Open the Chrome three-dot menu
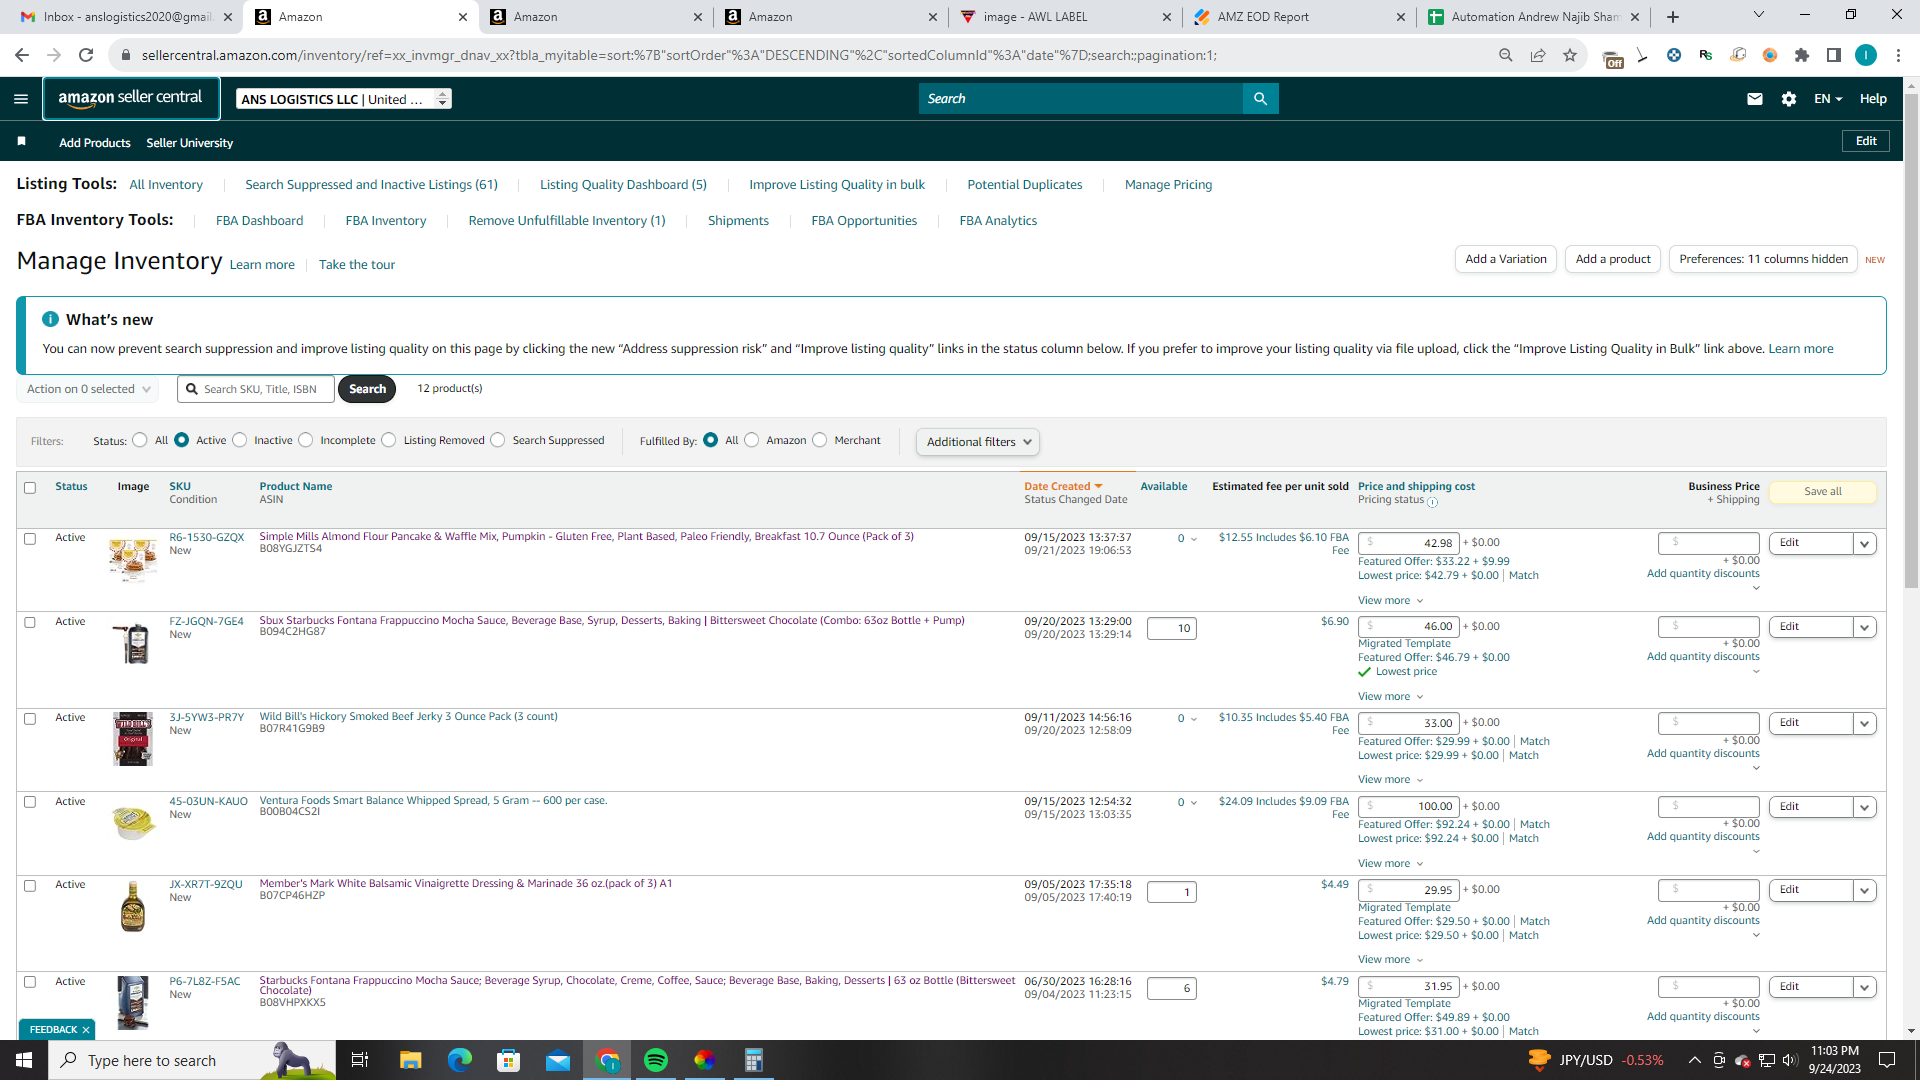1920x1080 pixels. click(1898, 55)
